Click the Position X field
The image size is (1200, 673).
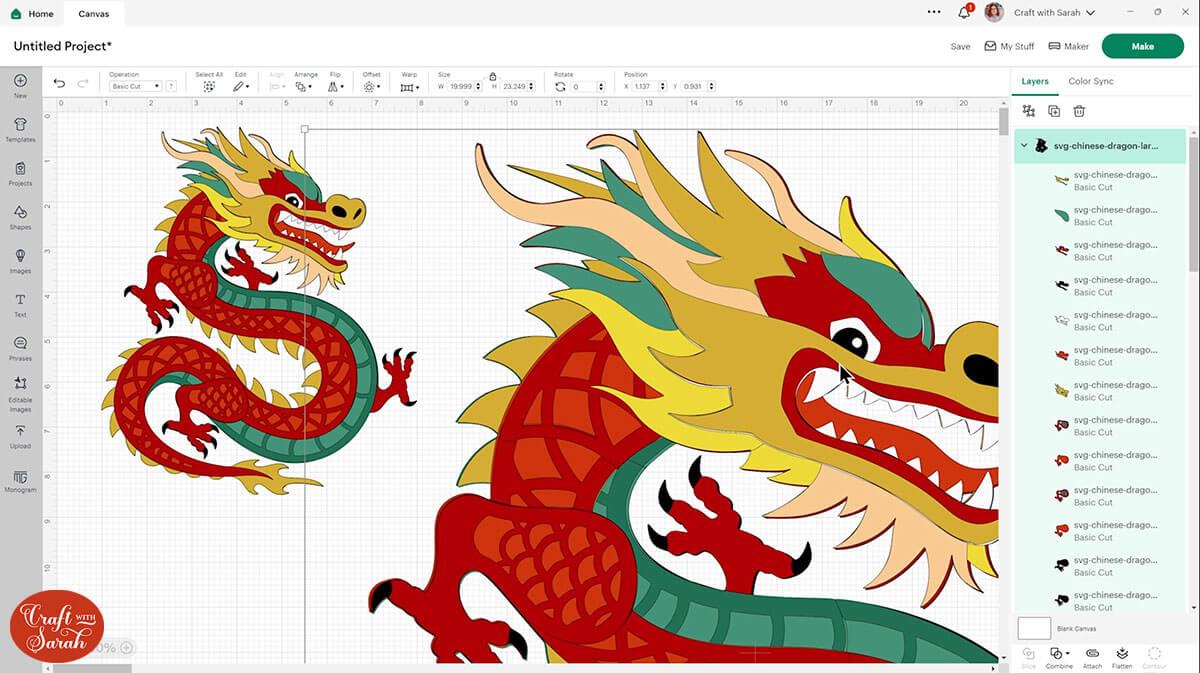(651, 87)
